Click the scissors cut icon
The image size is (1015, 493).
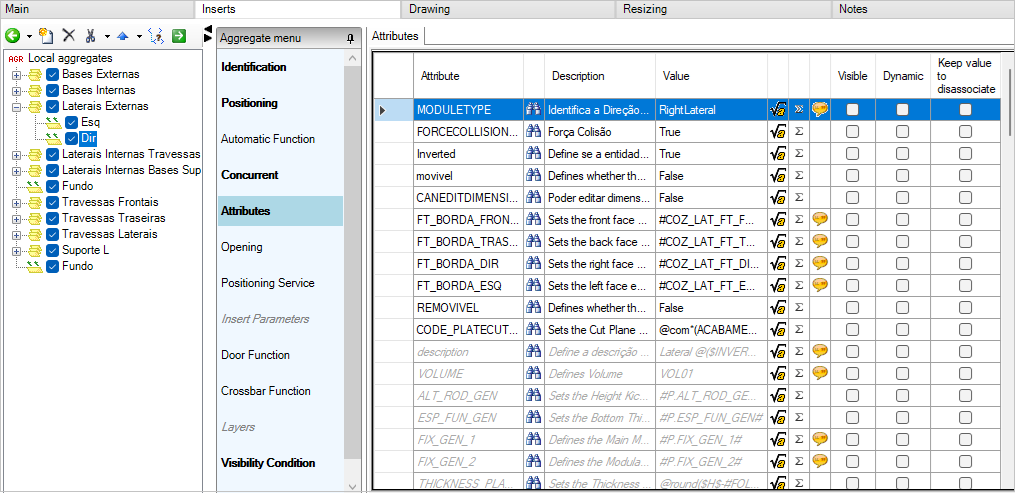click(x=91, y=36)
